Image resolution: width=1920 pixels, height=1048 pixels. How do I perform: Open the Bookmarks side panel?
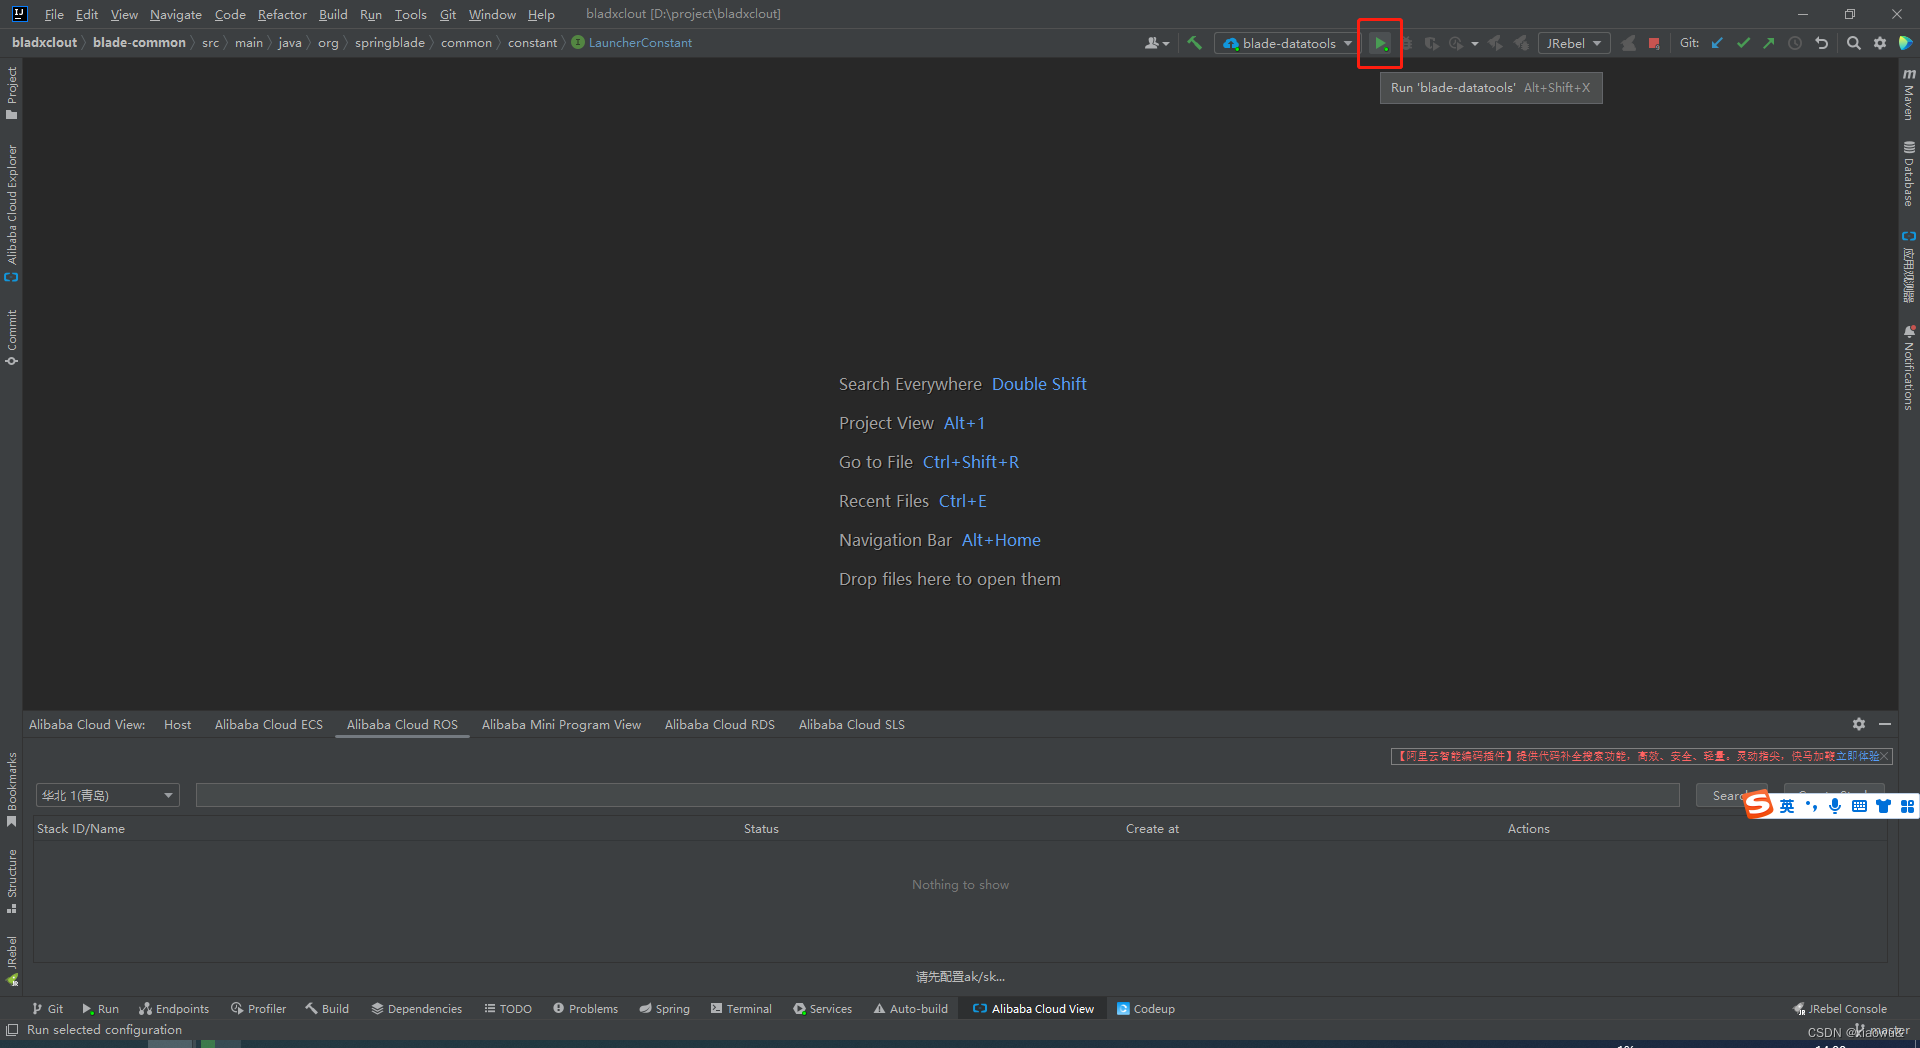[x=11, y=790]
